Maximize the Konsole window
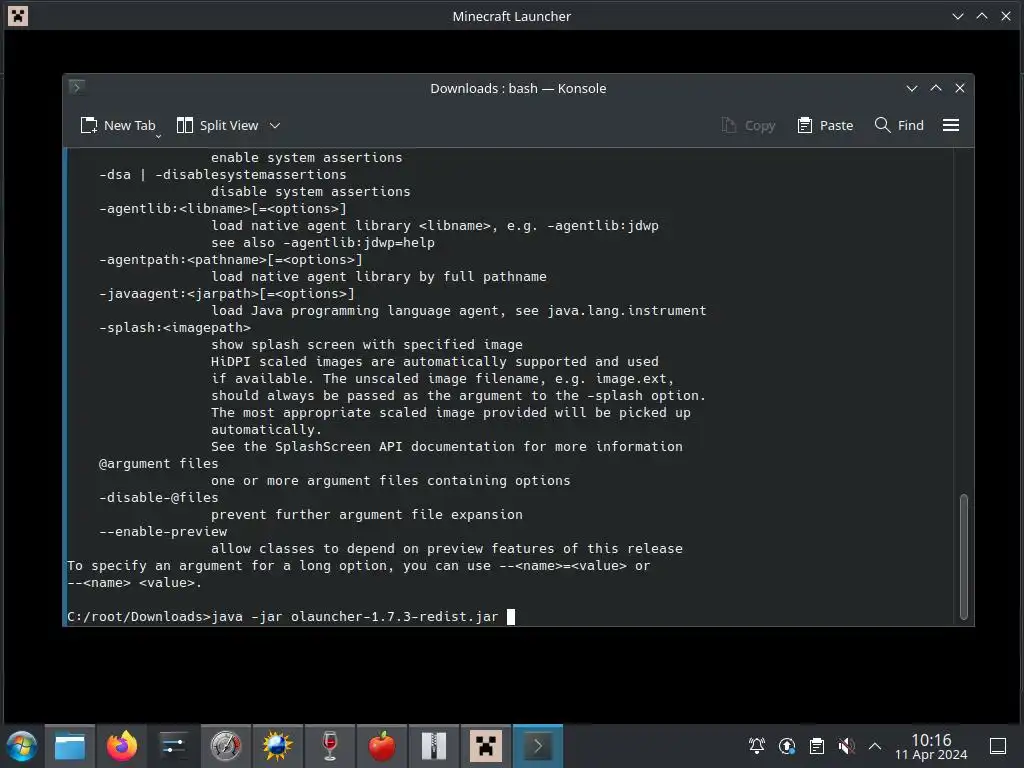The image size is (1024, 768). click(x=936, y=88)
